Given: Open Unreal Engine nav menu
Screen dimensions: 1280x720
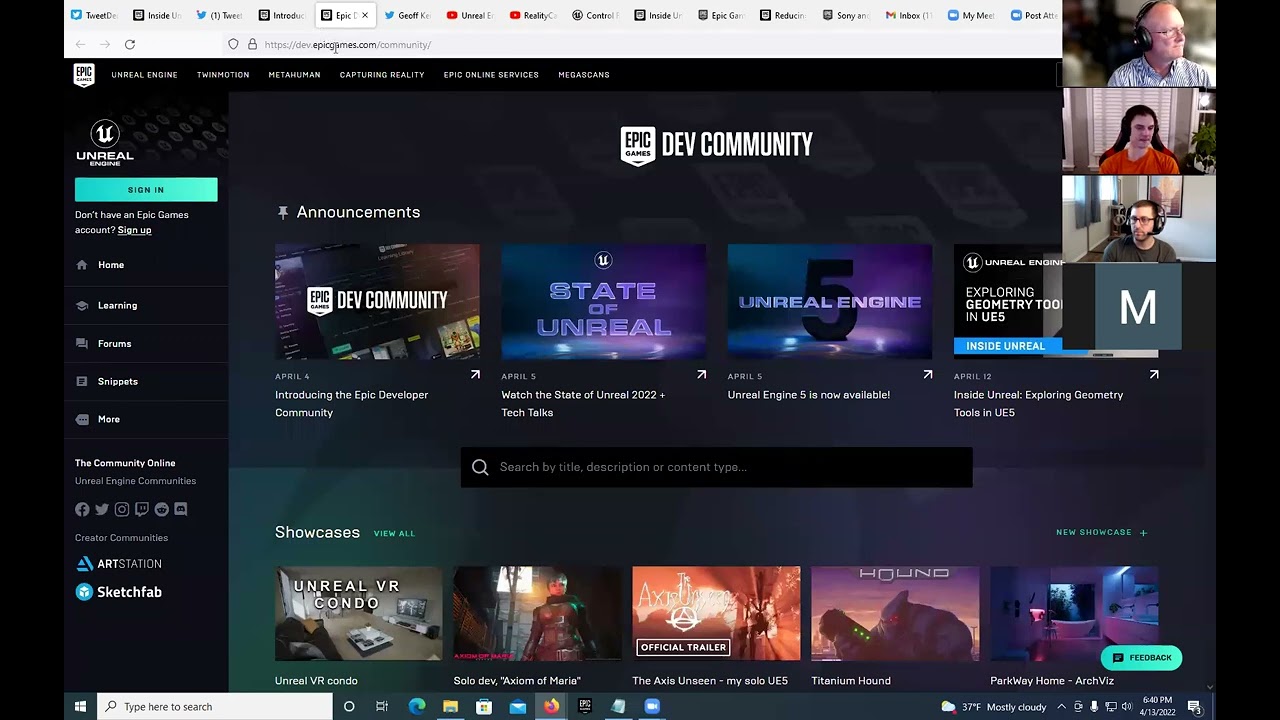Looking at the screenshot, I should tap(144, 75).
